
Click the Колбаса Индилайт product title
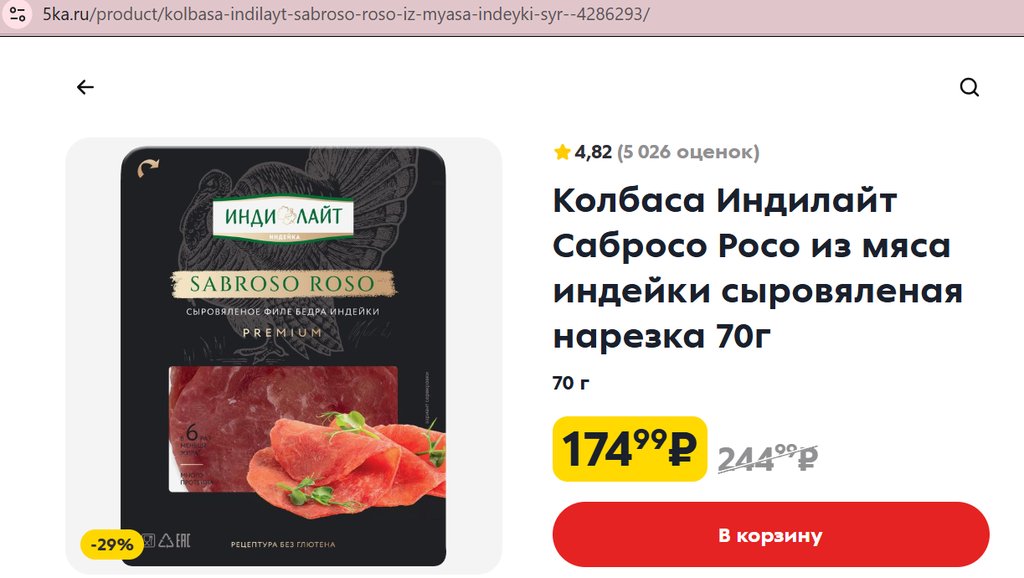click(758, 268)
